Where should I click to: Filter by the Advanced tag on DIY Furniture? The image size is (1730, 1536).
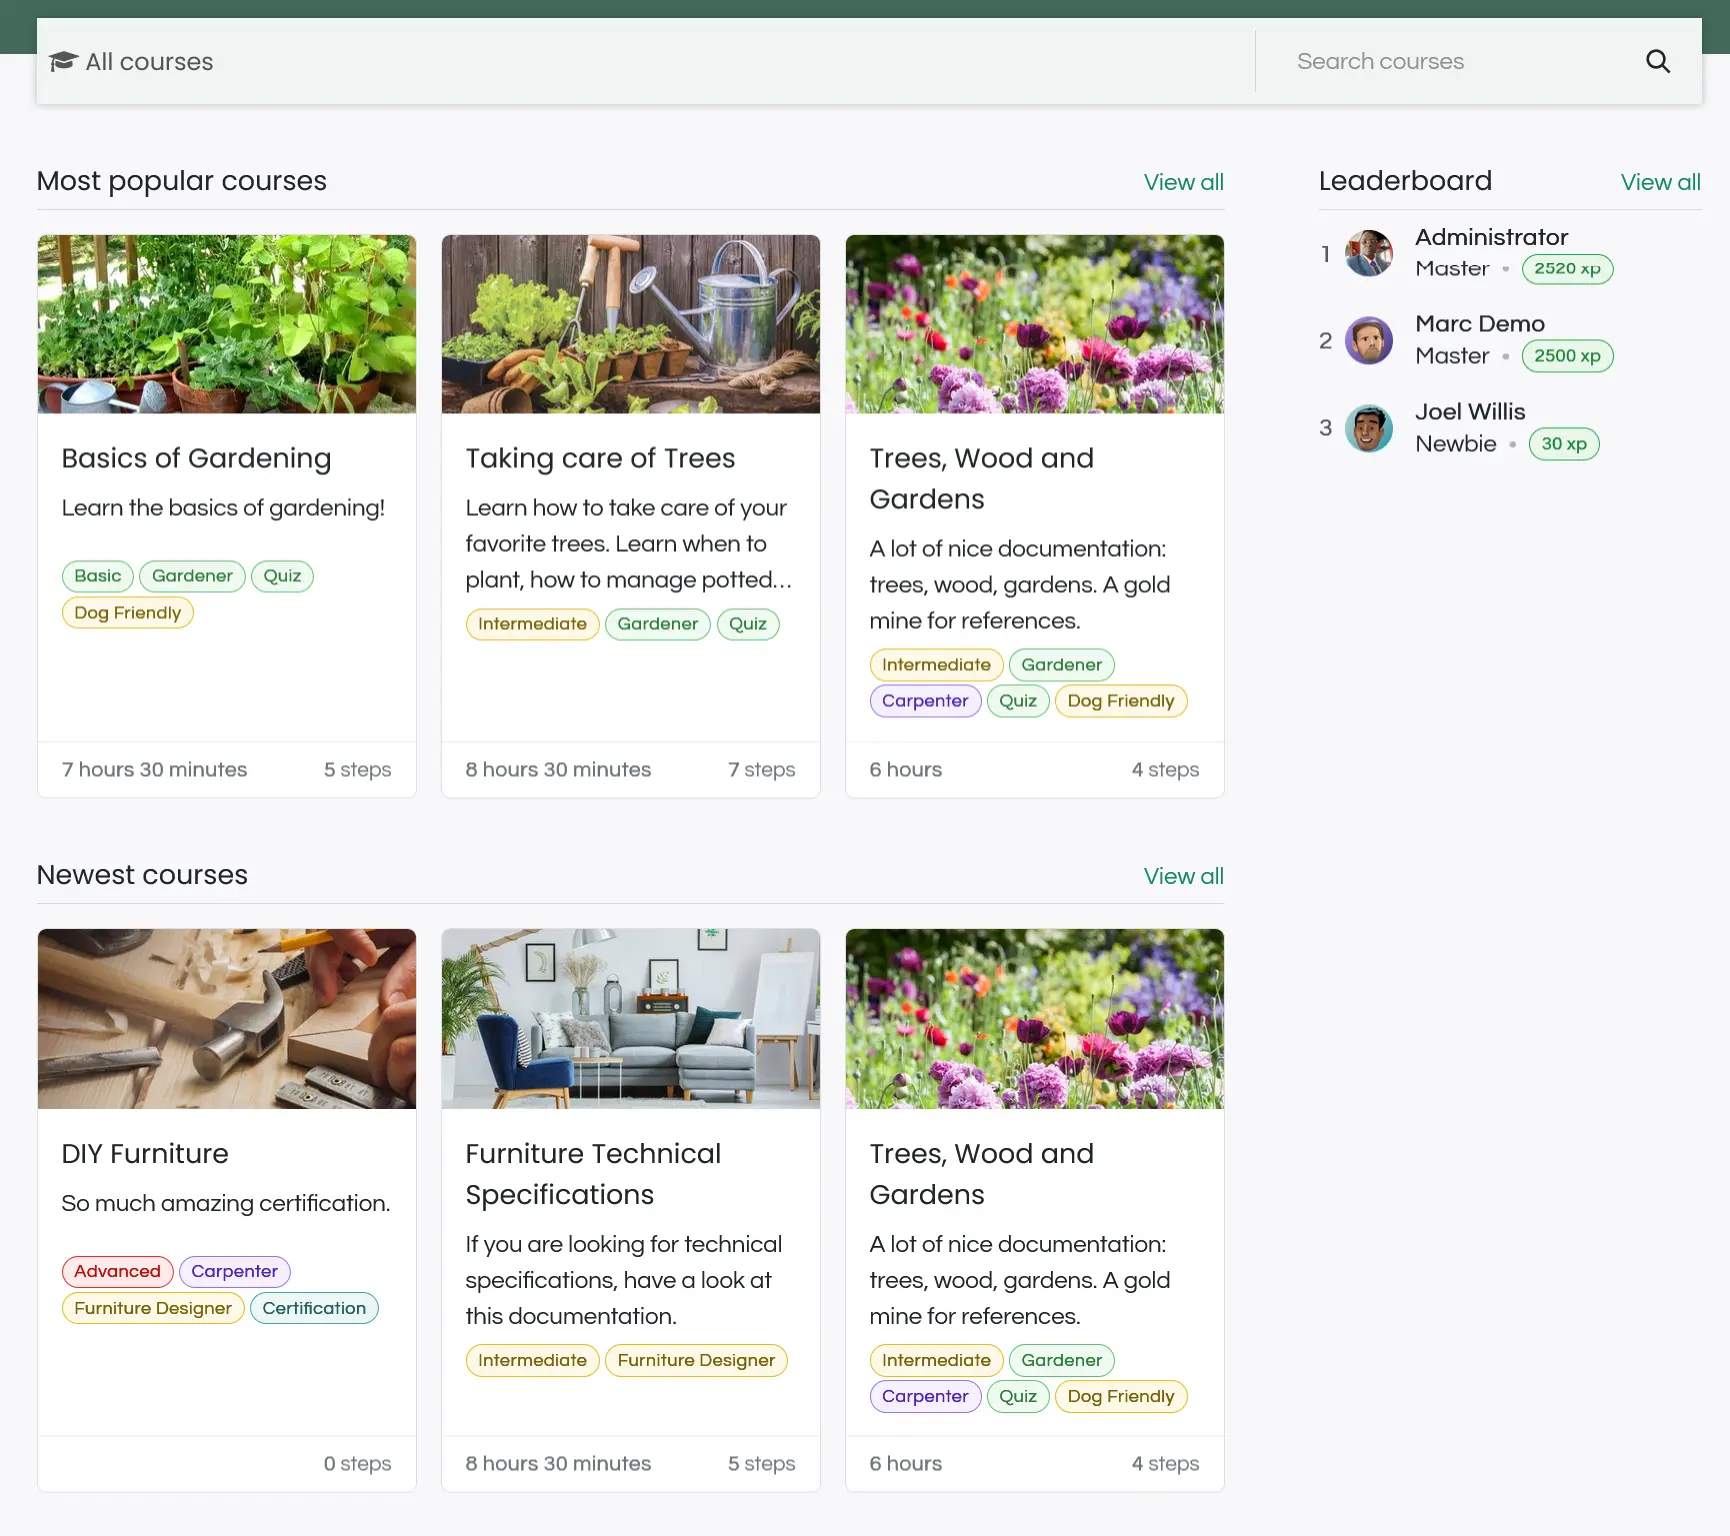(117, 1271)
